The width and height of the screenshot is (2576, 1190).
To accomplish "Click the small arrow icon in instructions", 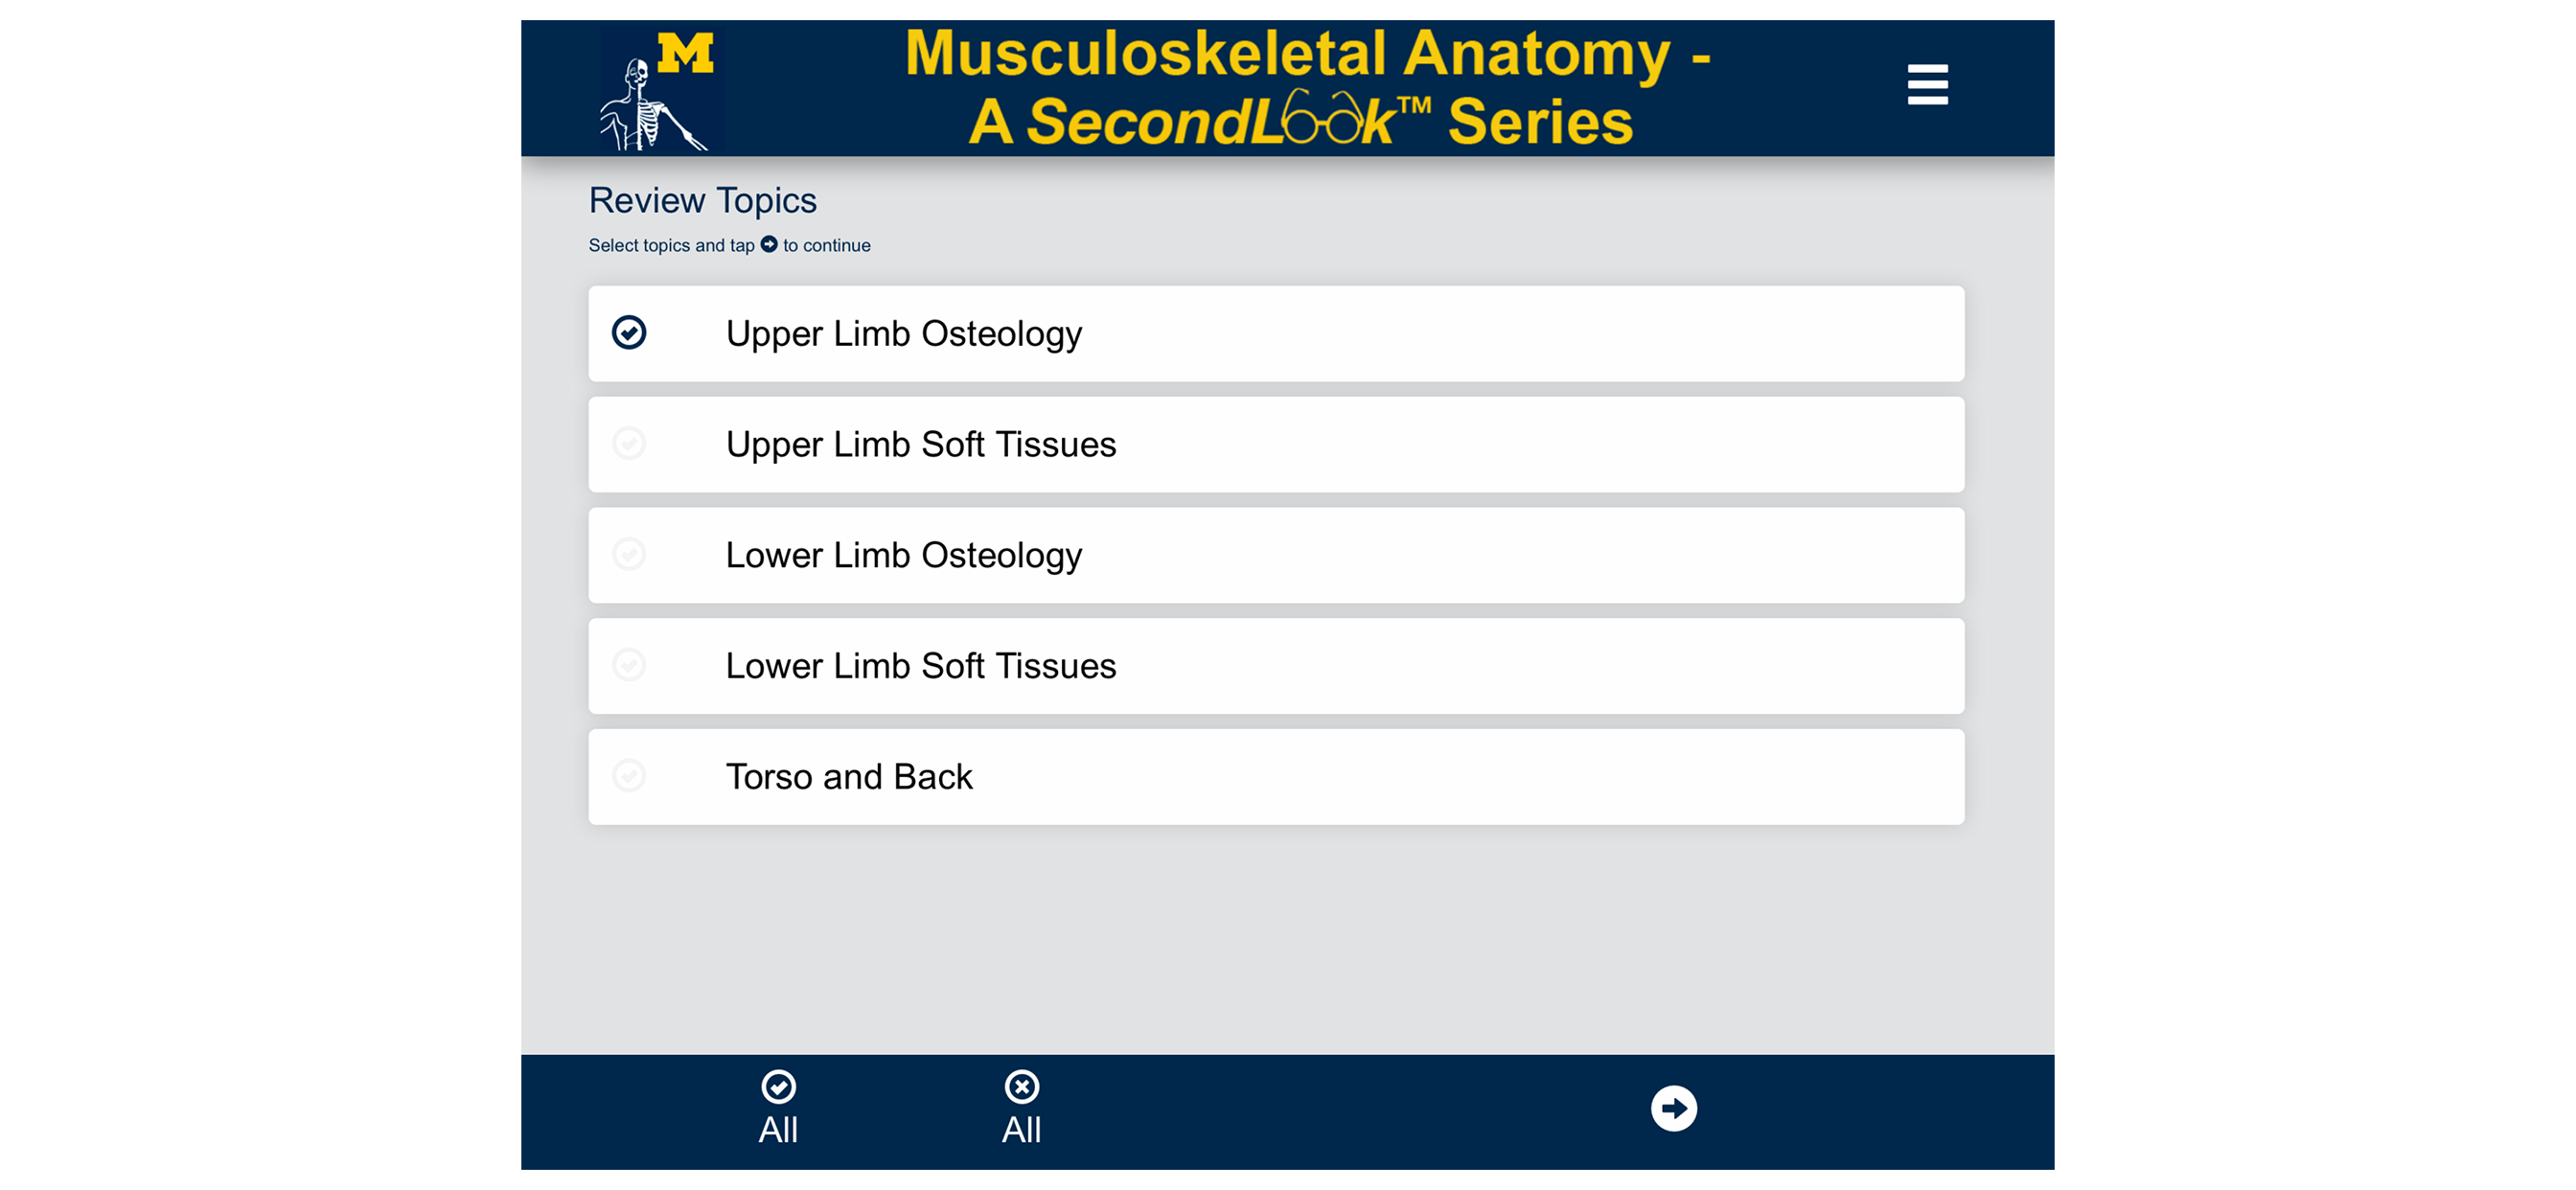I will pyautogui.click(x=768, y=244).
